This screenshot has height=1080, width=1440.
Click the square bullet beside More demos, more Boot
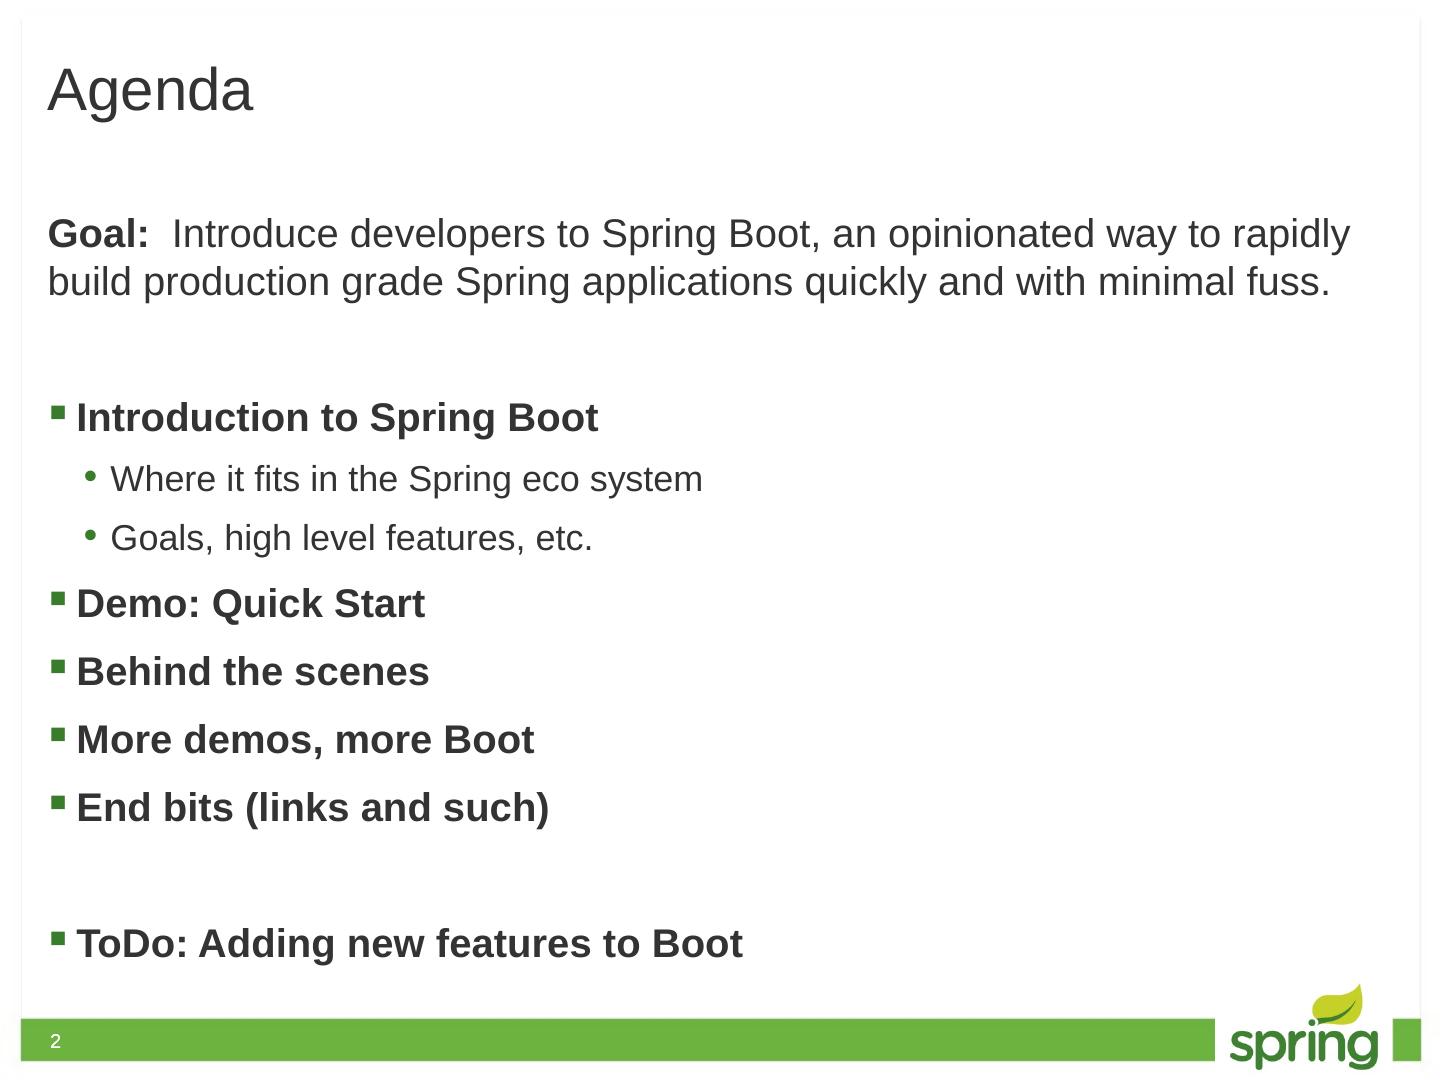pyautogui.click(x=58, y=735)
